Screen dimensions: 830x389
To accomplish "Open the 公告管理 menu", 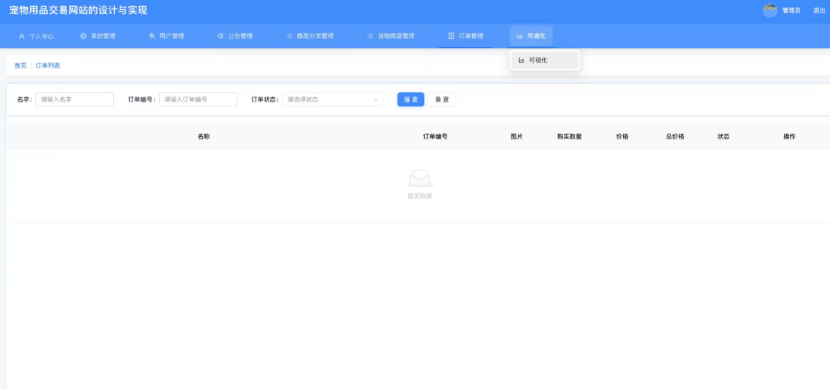I will tap(234, 36).
